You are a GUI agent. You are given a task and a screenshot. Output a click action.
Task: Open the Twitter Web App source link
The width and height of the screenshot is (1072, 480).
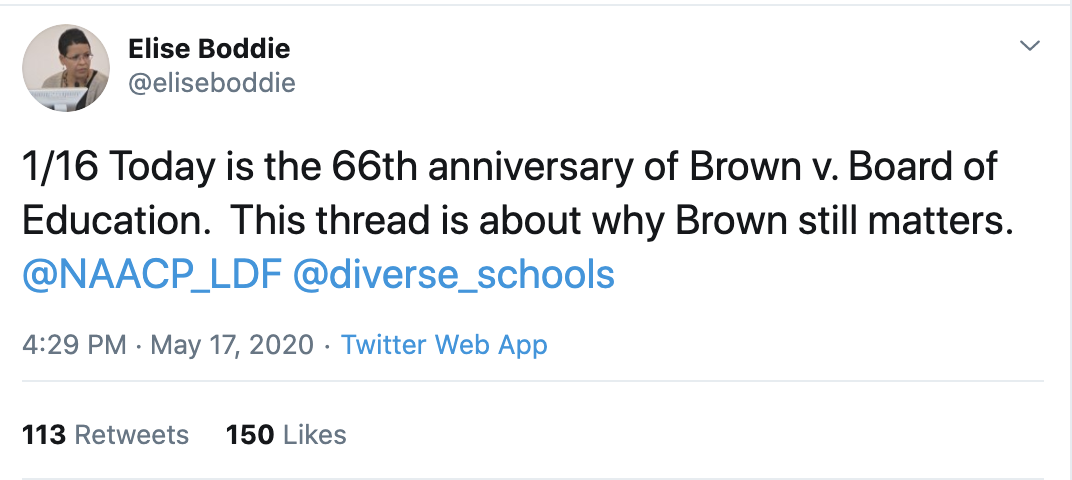point(444,346)
